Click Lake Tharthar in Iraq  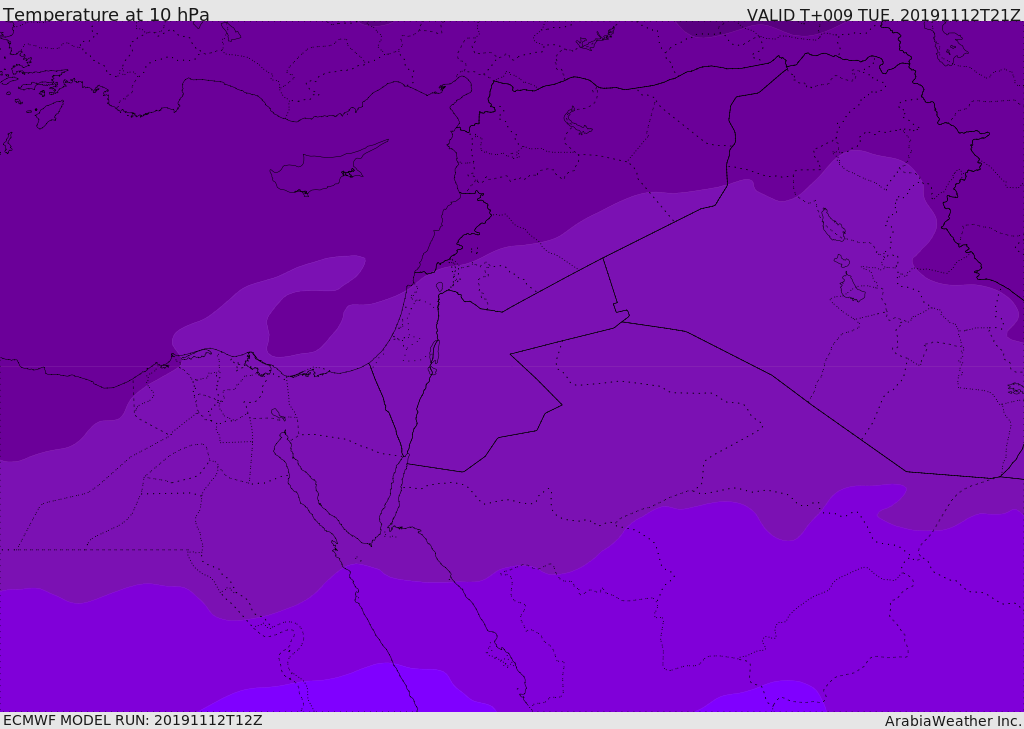[x=832, y=225]
